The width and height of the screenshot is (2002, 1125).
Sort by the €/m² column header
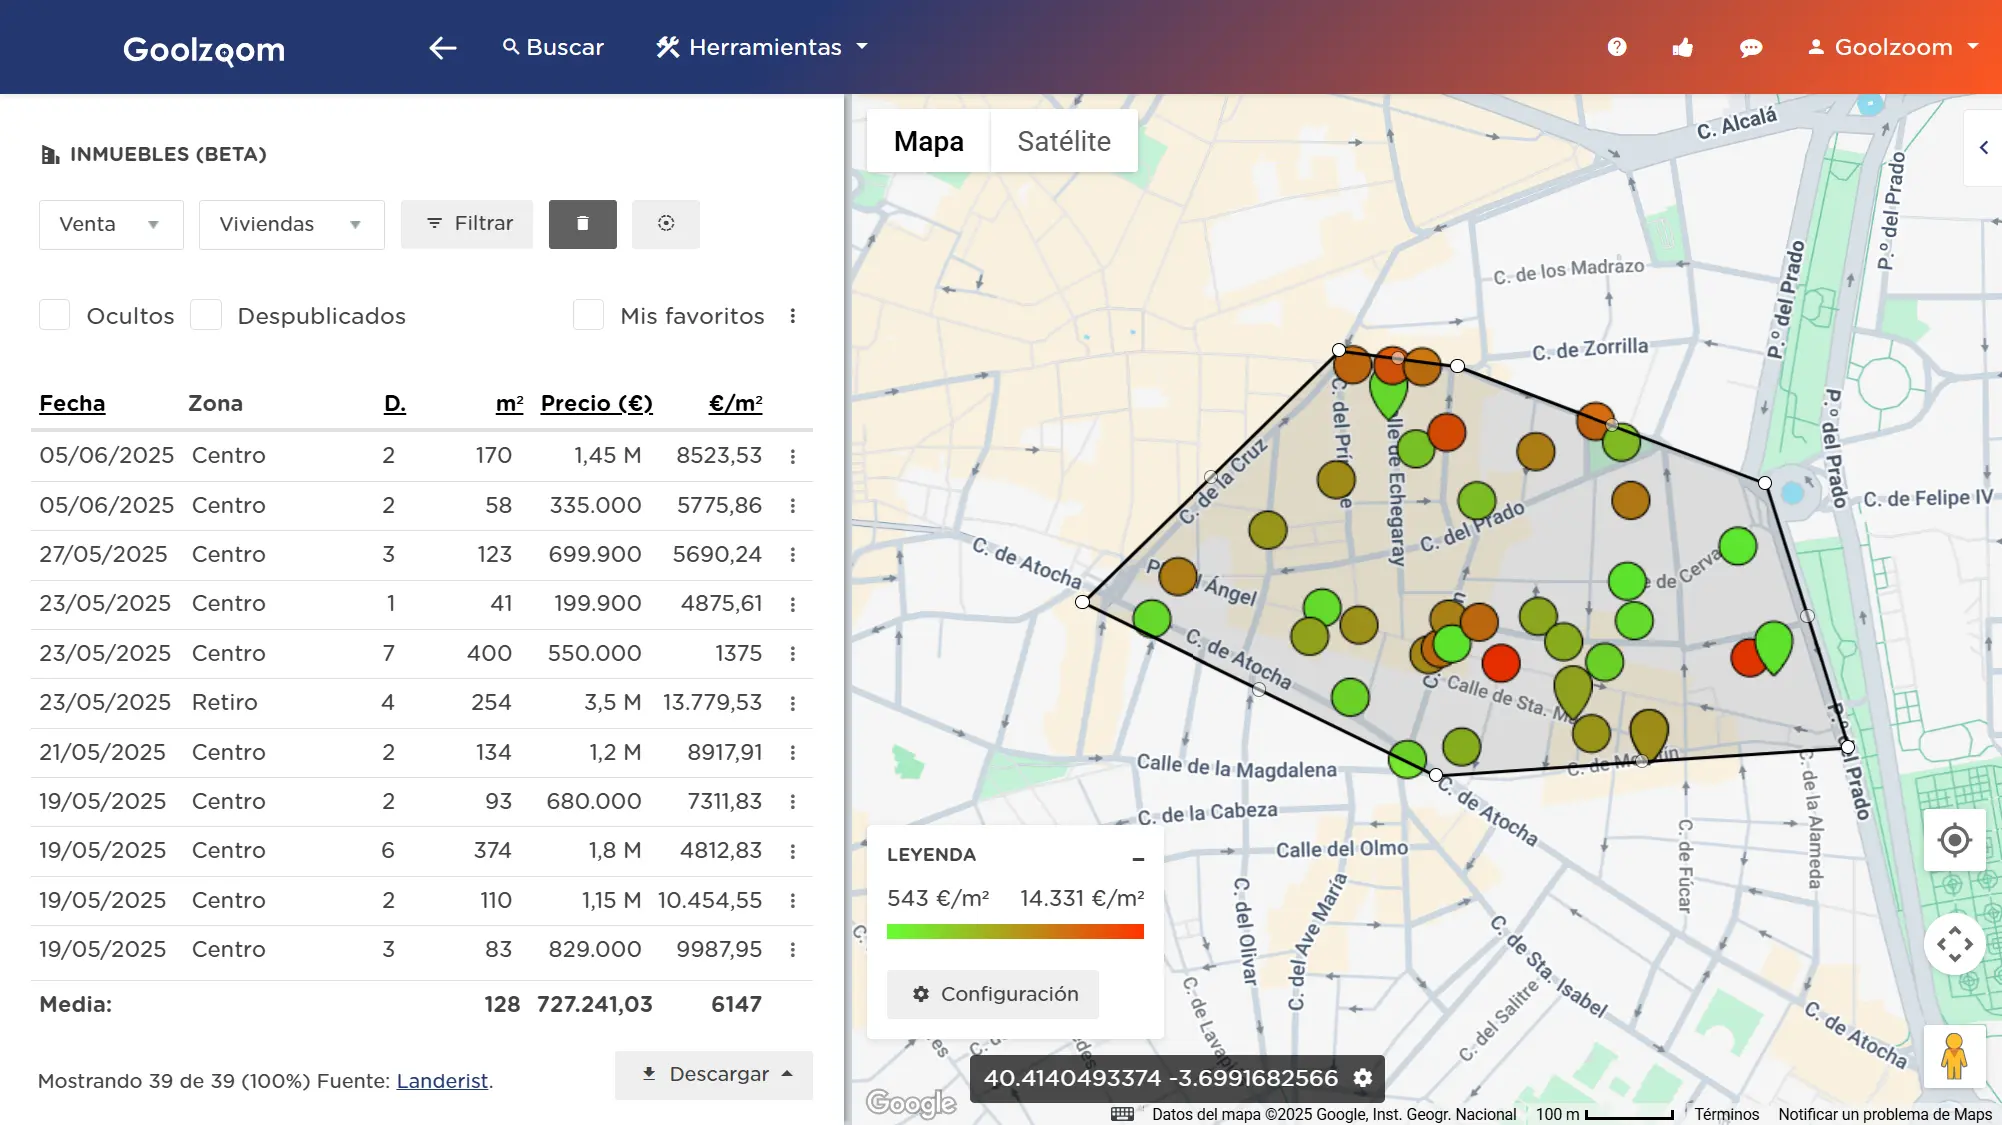736,403
